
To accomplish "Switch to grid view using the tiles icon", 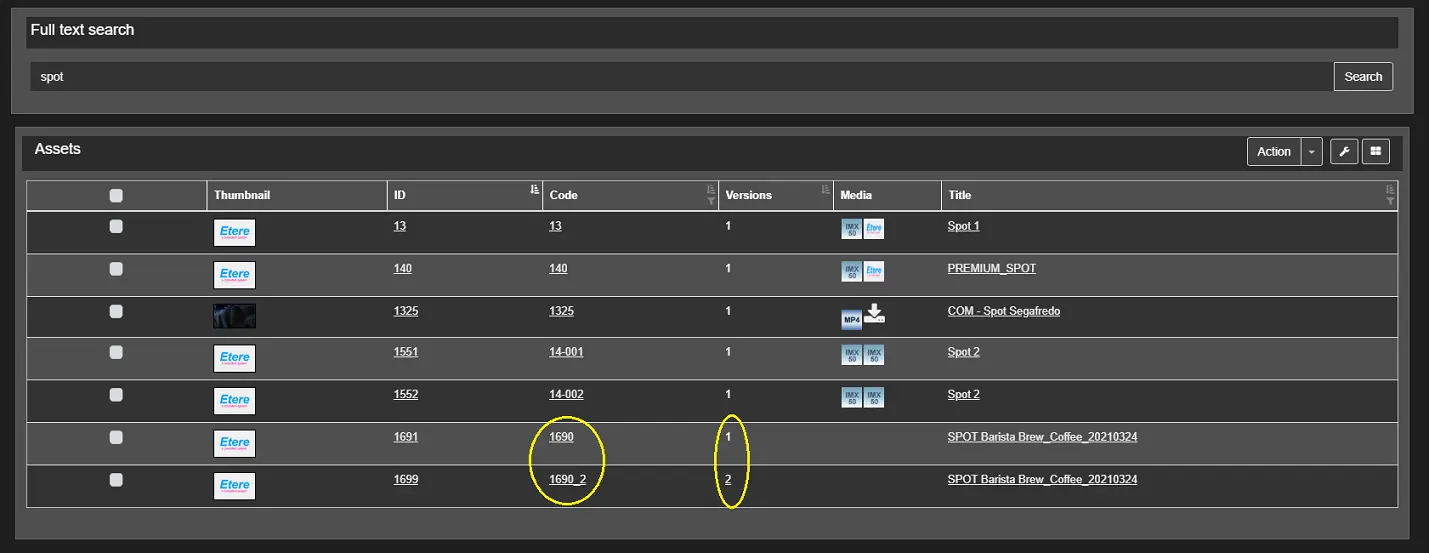I will (x=1376, y=152).
